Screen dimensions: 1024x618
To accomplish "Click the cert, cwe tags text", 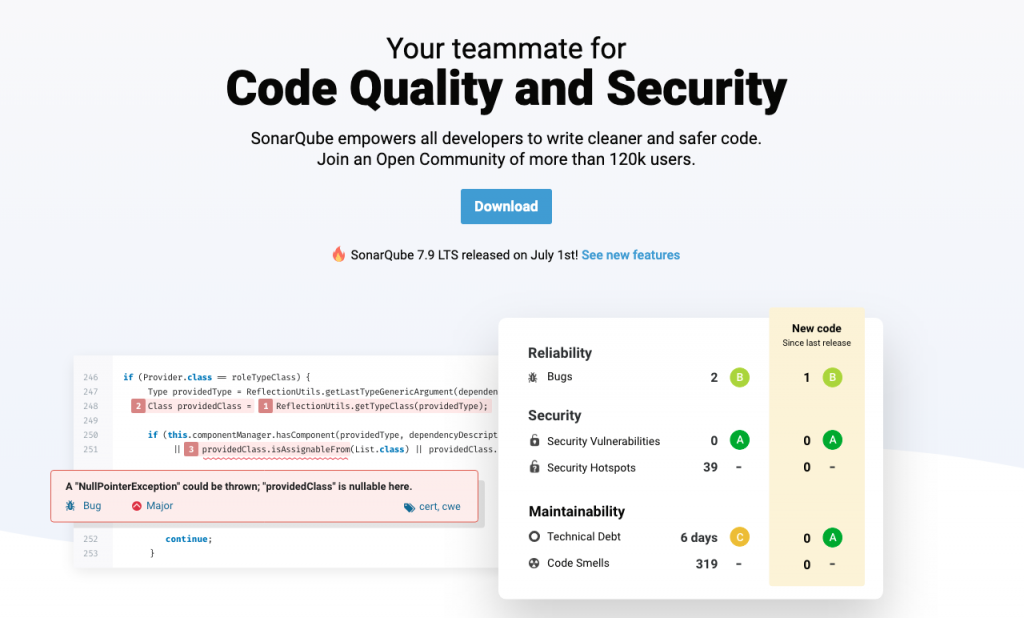I will tap(440, 506).
